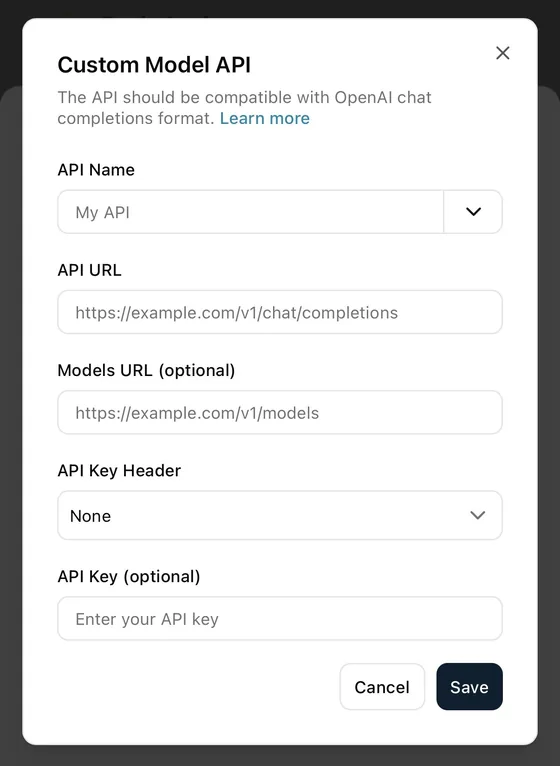560x766 pixels.
Task: Cancel the custom API setup
Action: click(382, 687)
